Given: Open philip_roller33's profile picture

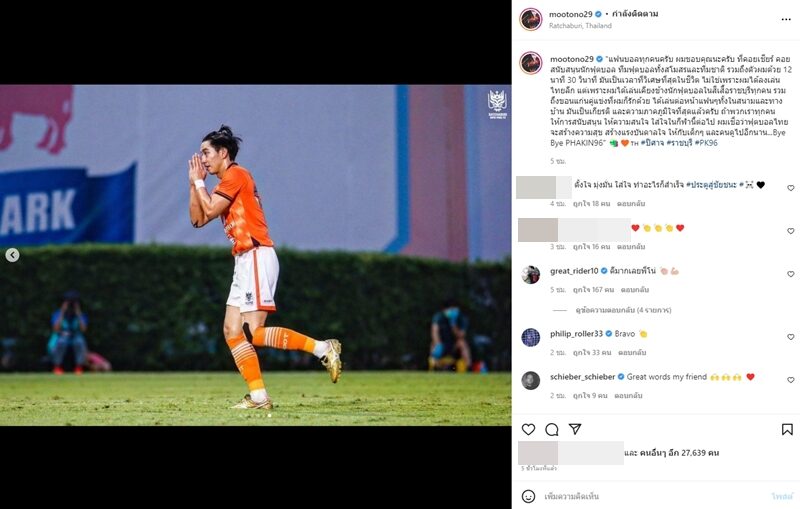Looking at the screenshot, I should click(531, 338).
